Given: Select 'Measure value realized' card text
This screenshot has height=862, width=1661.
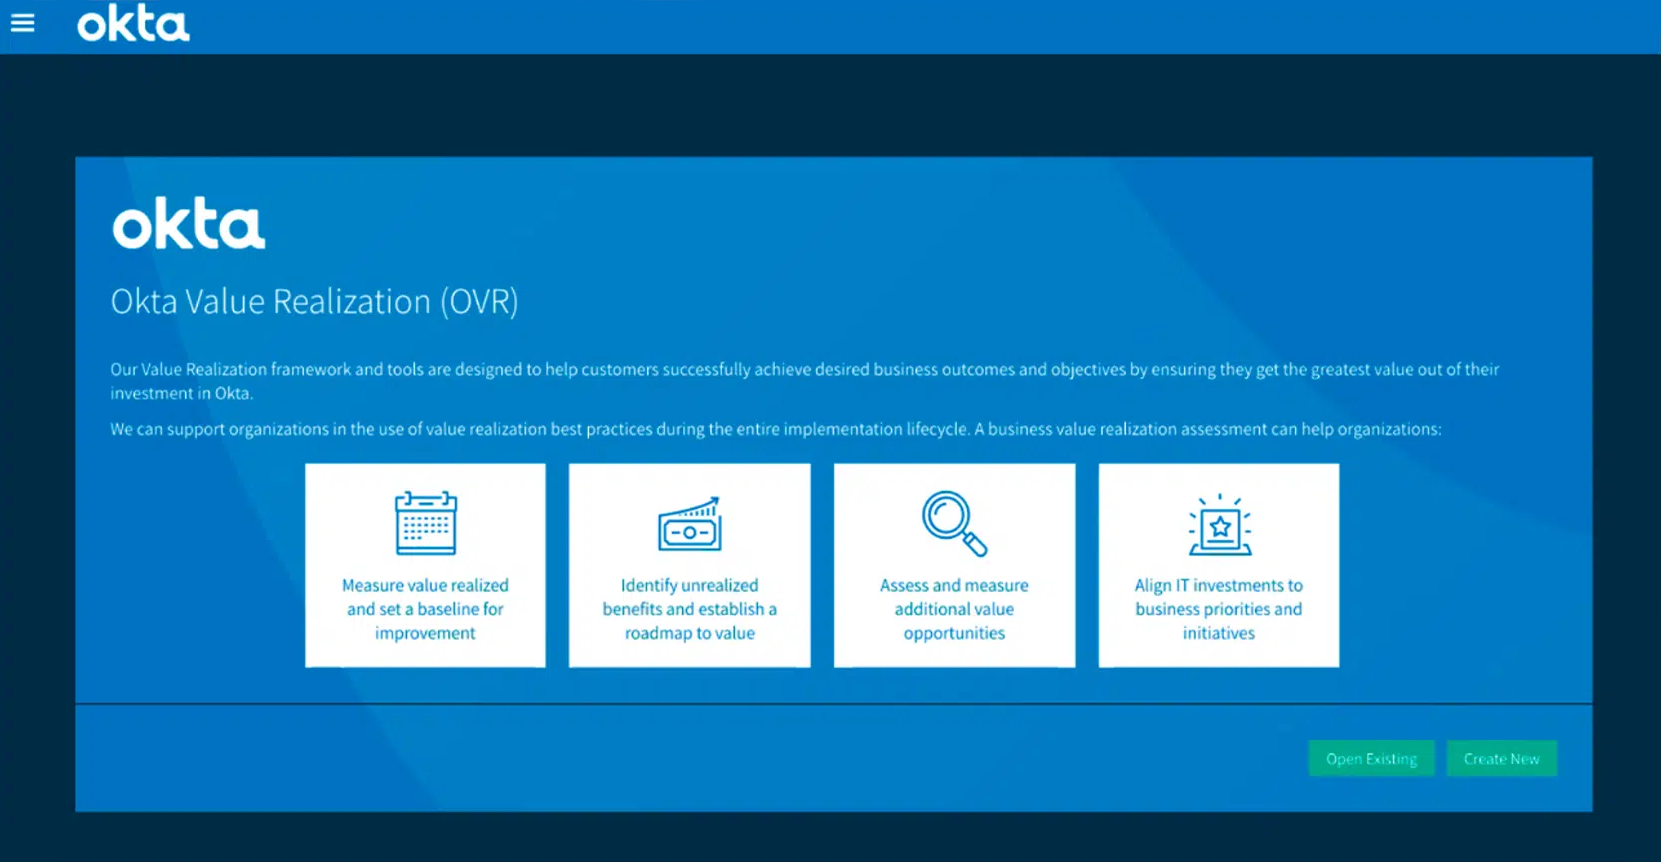Looking at the screenshot, I should (425, 609).
